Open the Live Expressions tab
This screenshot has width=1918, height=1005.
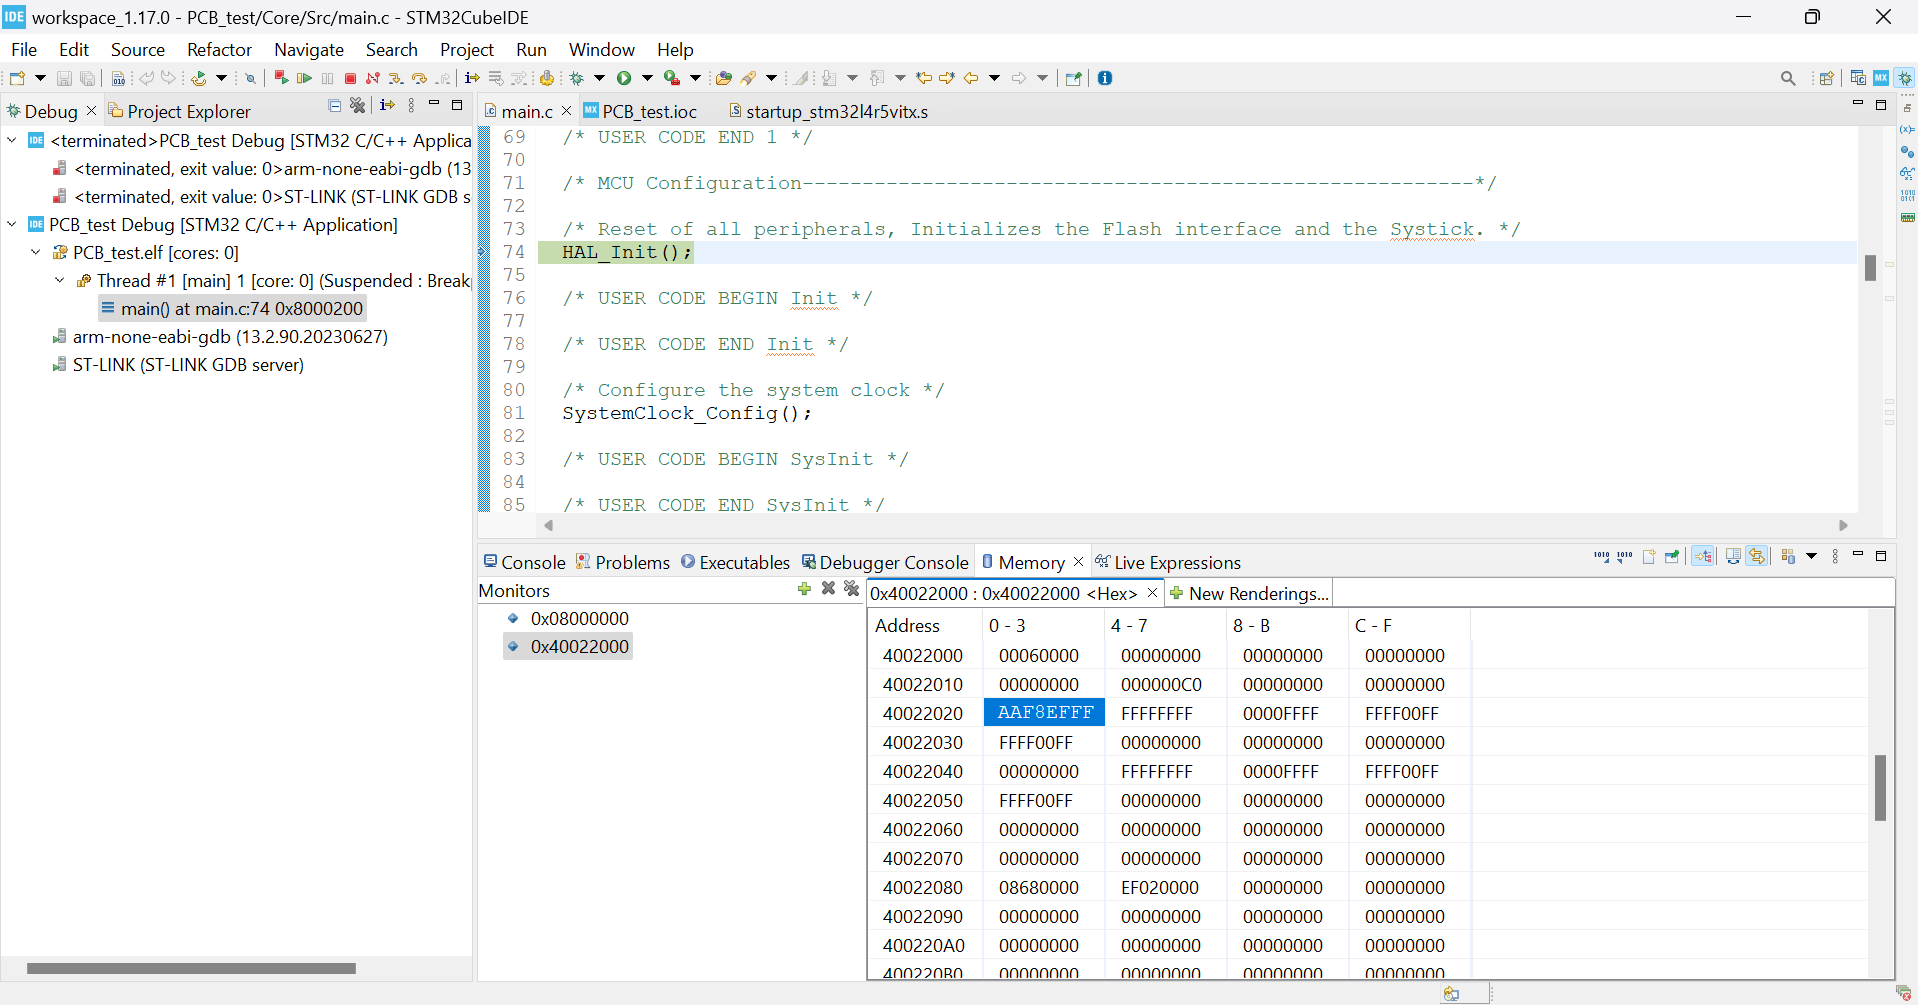pyautogui.click(x=1168, y=563)
